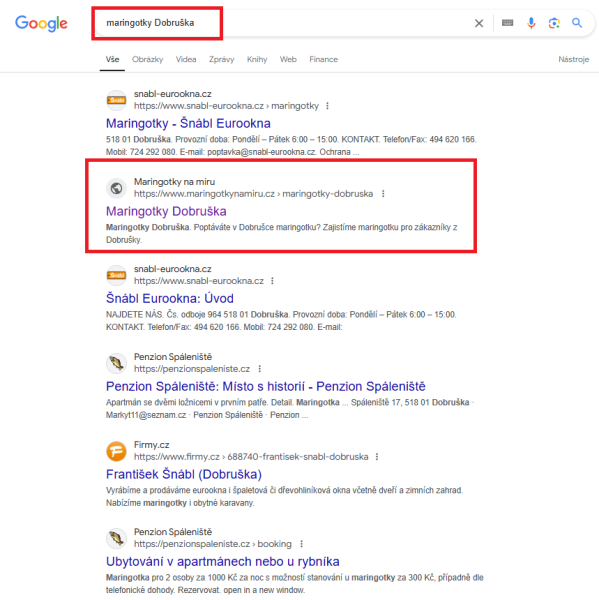Clear the search box with the X icon
The image size is (599, 600).
point(478,23)
